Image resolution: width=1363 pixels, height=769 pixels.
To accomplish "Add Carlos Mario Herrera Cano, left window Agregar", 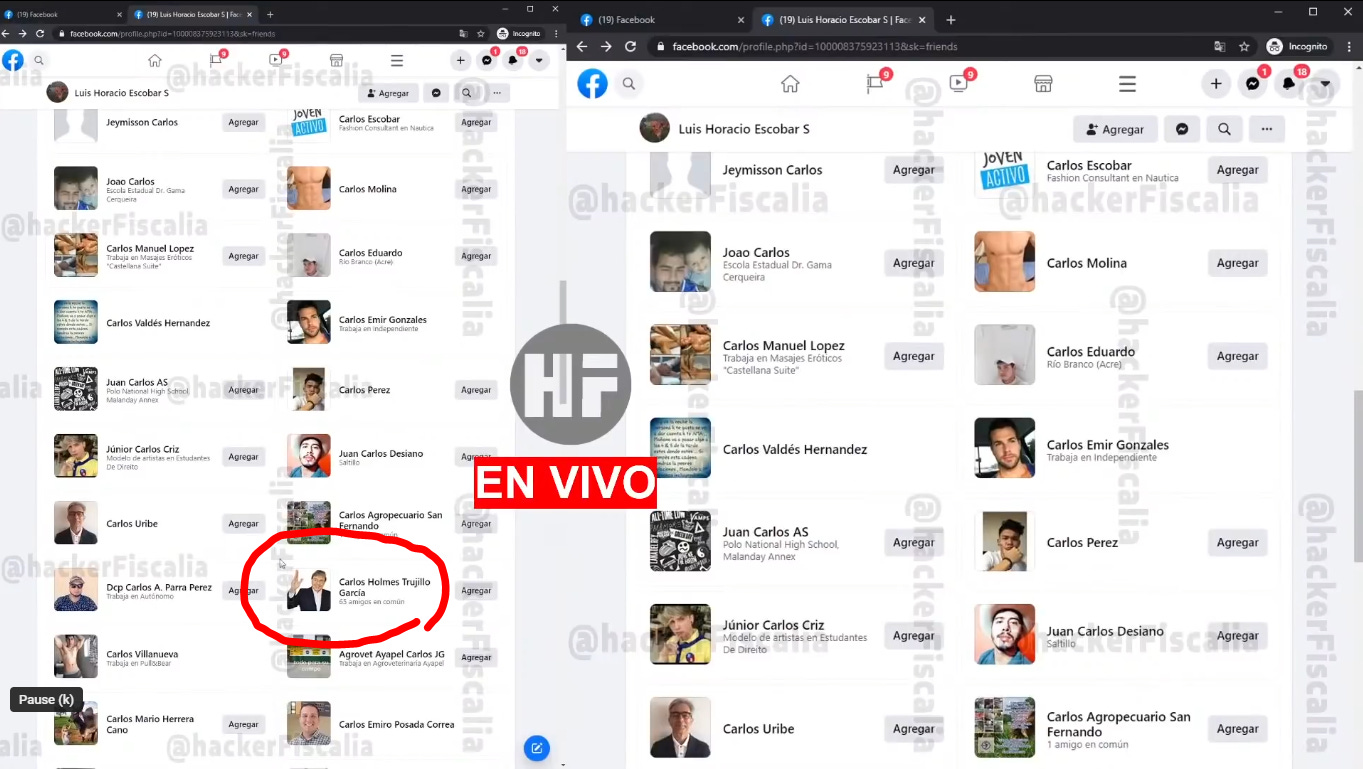I will tap(243, 724).
